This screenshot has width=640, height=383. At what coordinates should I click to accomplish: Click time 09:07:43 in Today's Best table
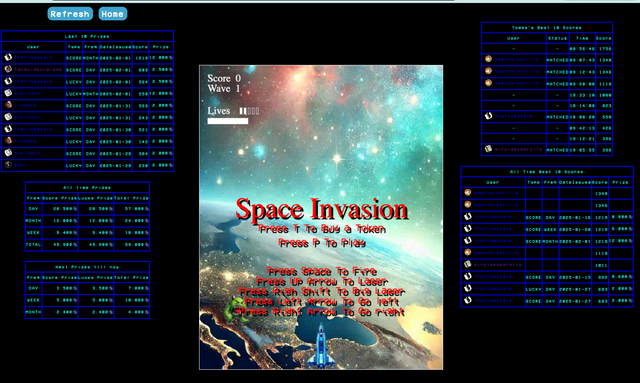582,60
